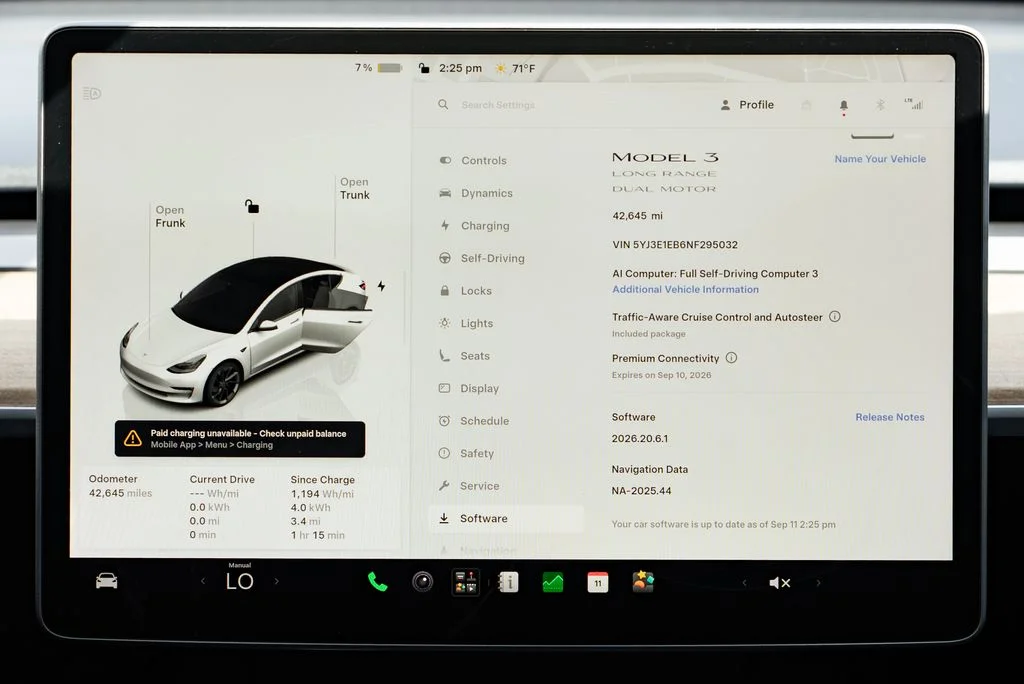Image resolution: width=1024 pixels, height=684 pixels.
Task: Tap Open Trunk
Action: (355, 188)
